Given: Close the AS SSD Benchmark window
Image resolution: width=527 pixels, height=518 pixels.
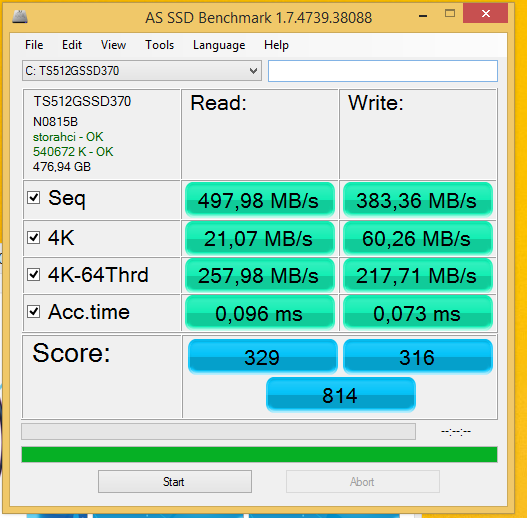Looking at the screenshot, I should 485,13.
